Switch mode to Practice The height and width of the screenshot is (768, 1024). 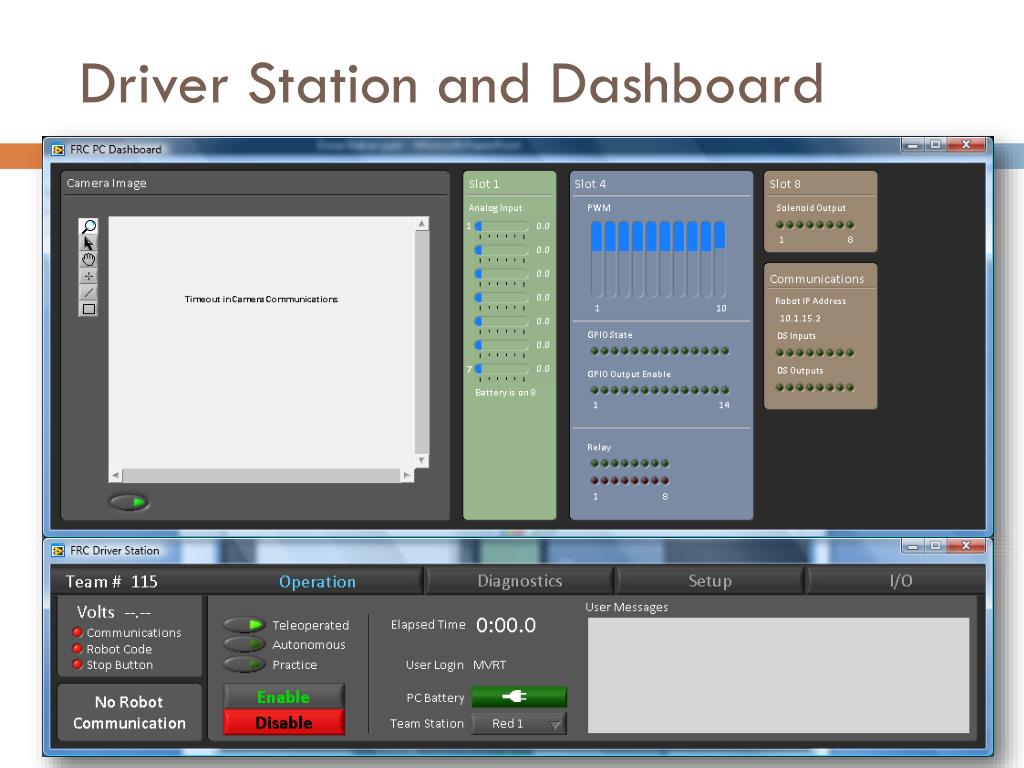point(244,665)
